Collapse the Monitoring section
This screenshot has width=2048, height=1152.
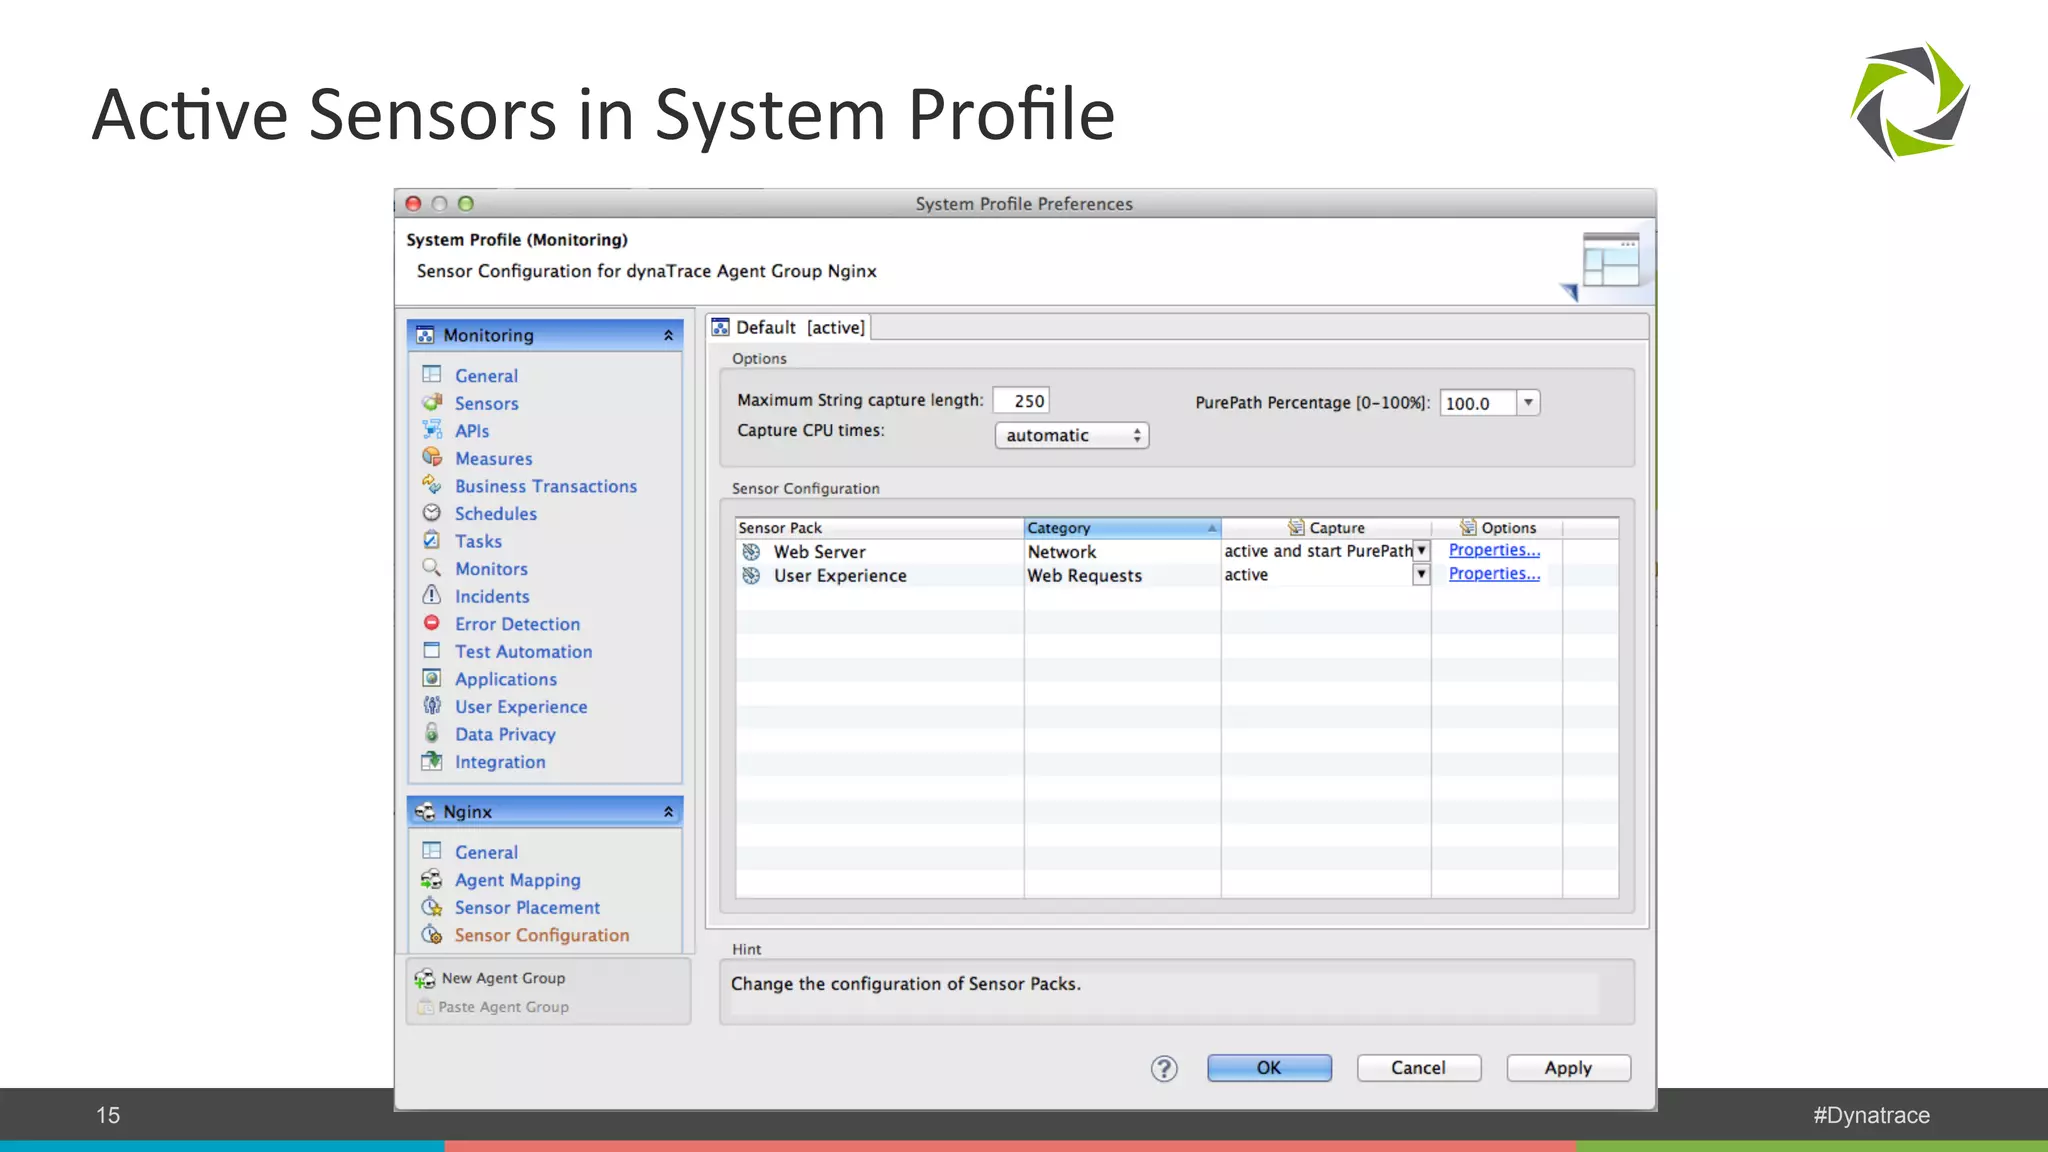(668, 336)
